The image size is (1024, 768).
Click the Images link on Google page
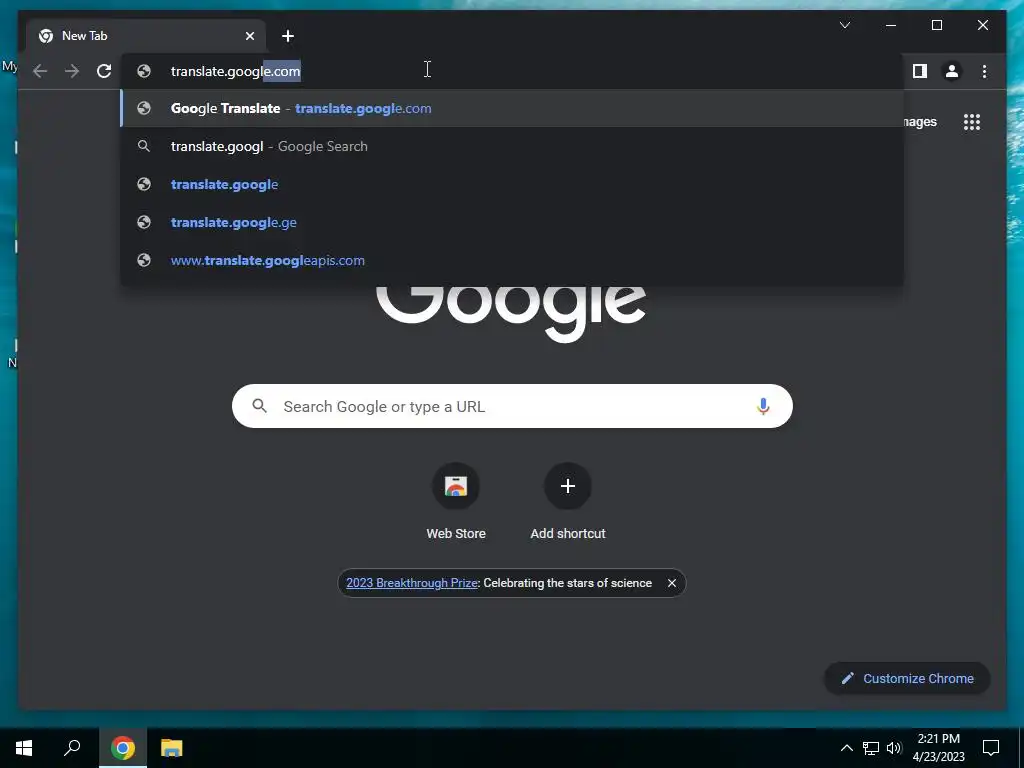tap(920, 122)
